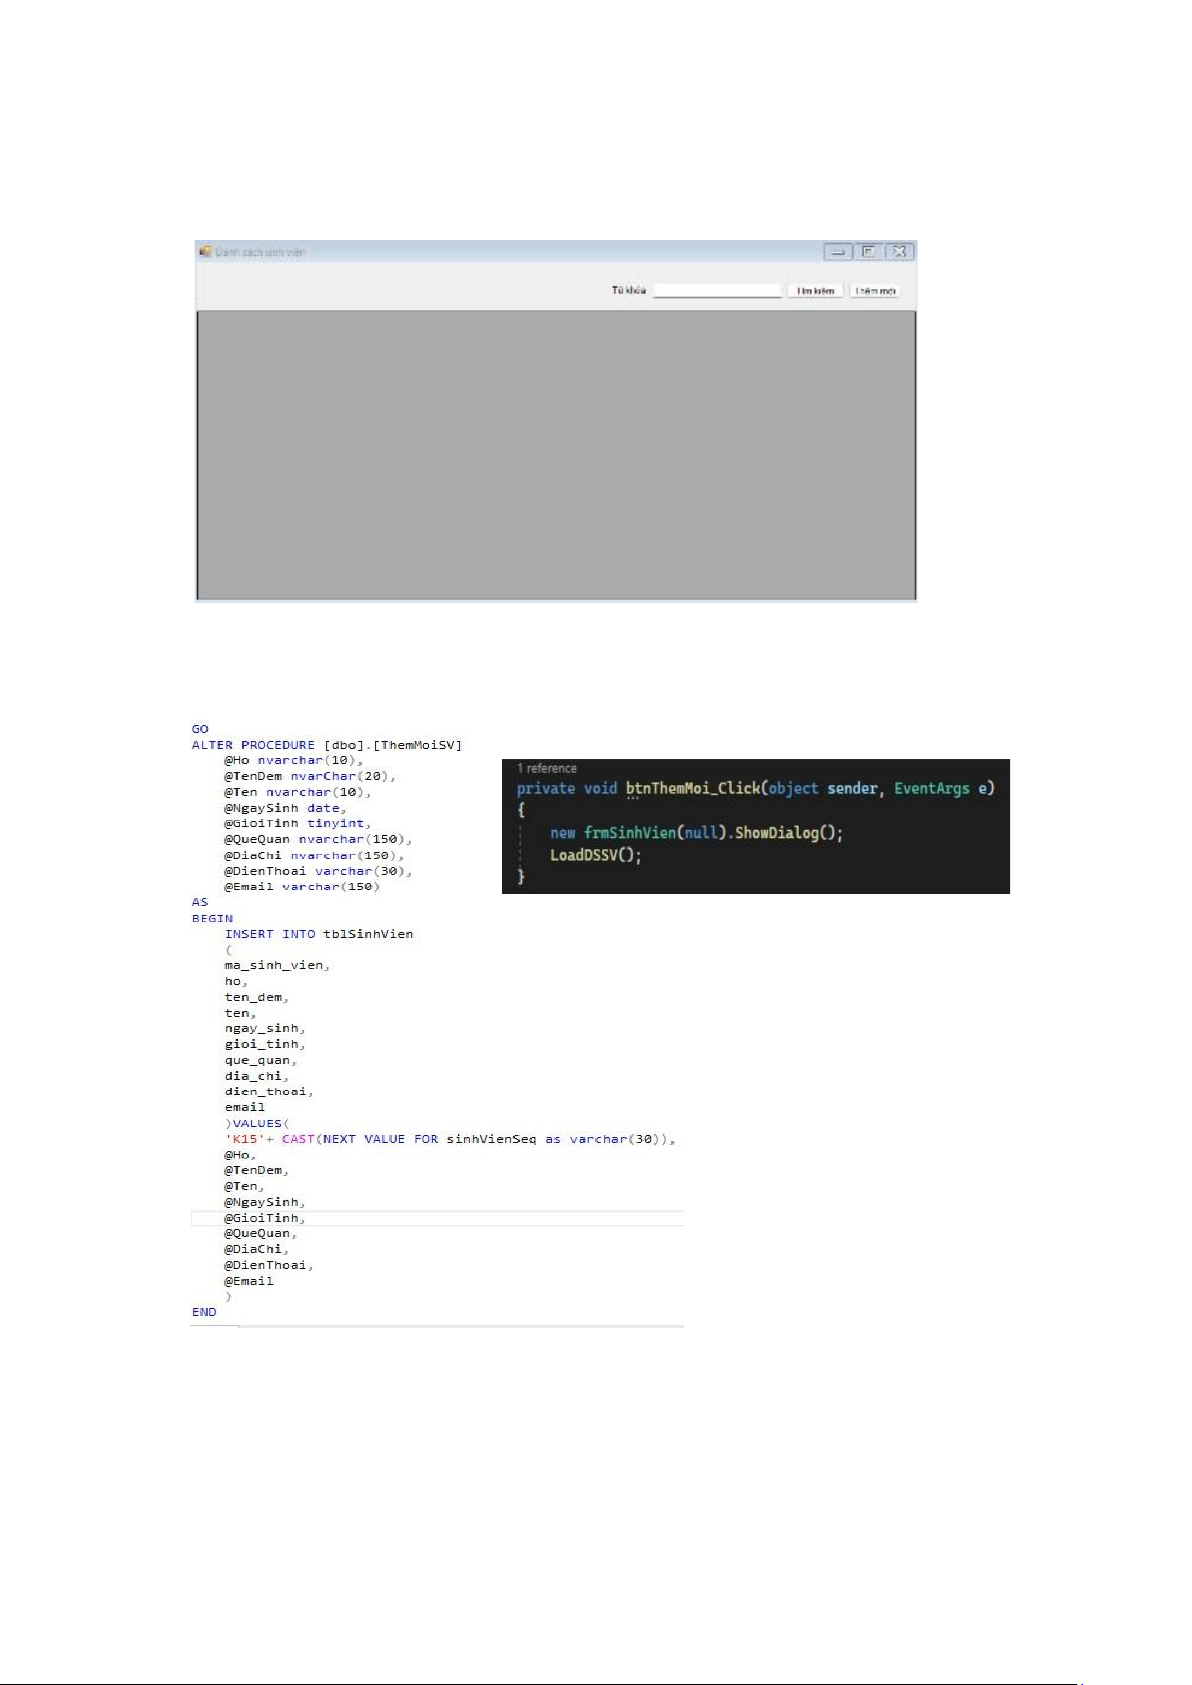Screen dimensions: 1192x1685
Task: Click the form's application icon in title bar
Action: coord(205,252)
